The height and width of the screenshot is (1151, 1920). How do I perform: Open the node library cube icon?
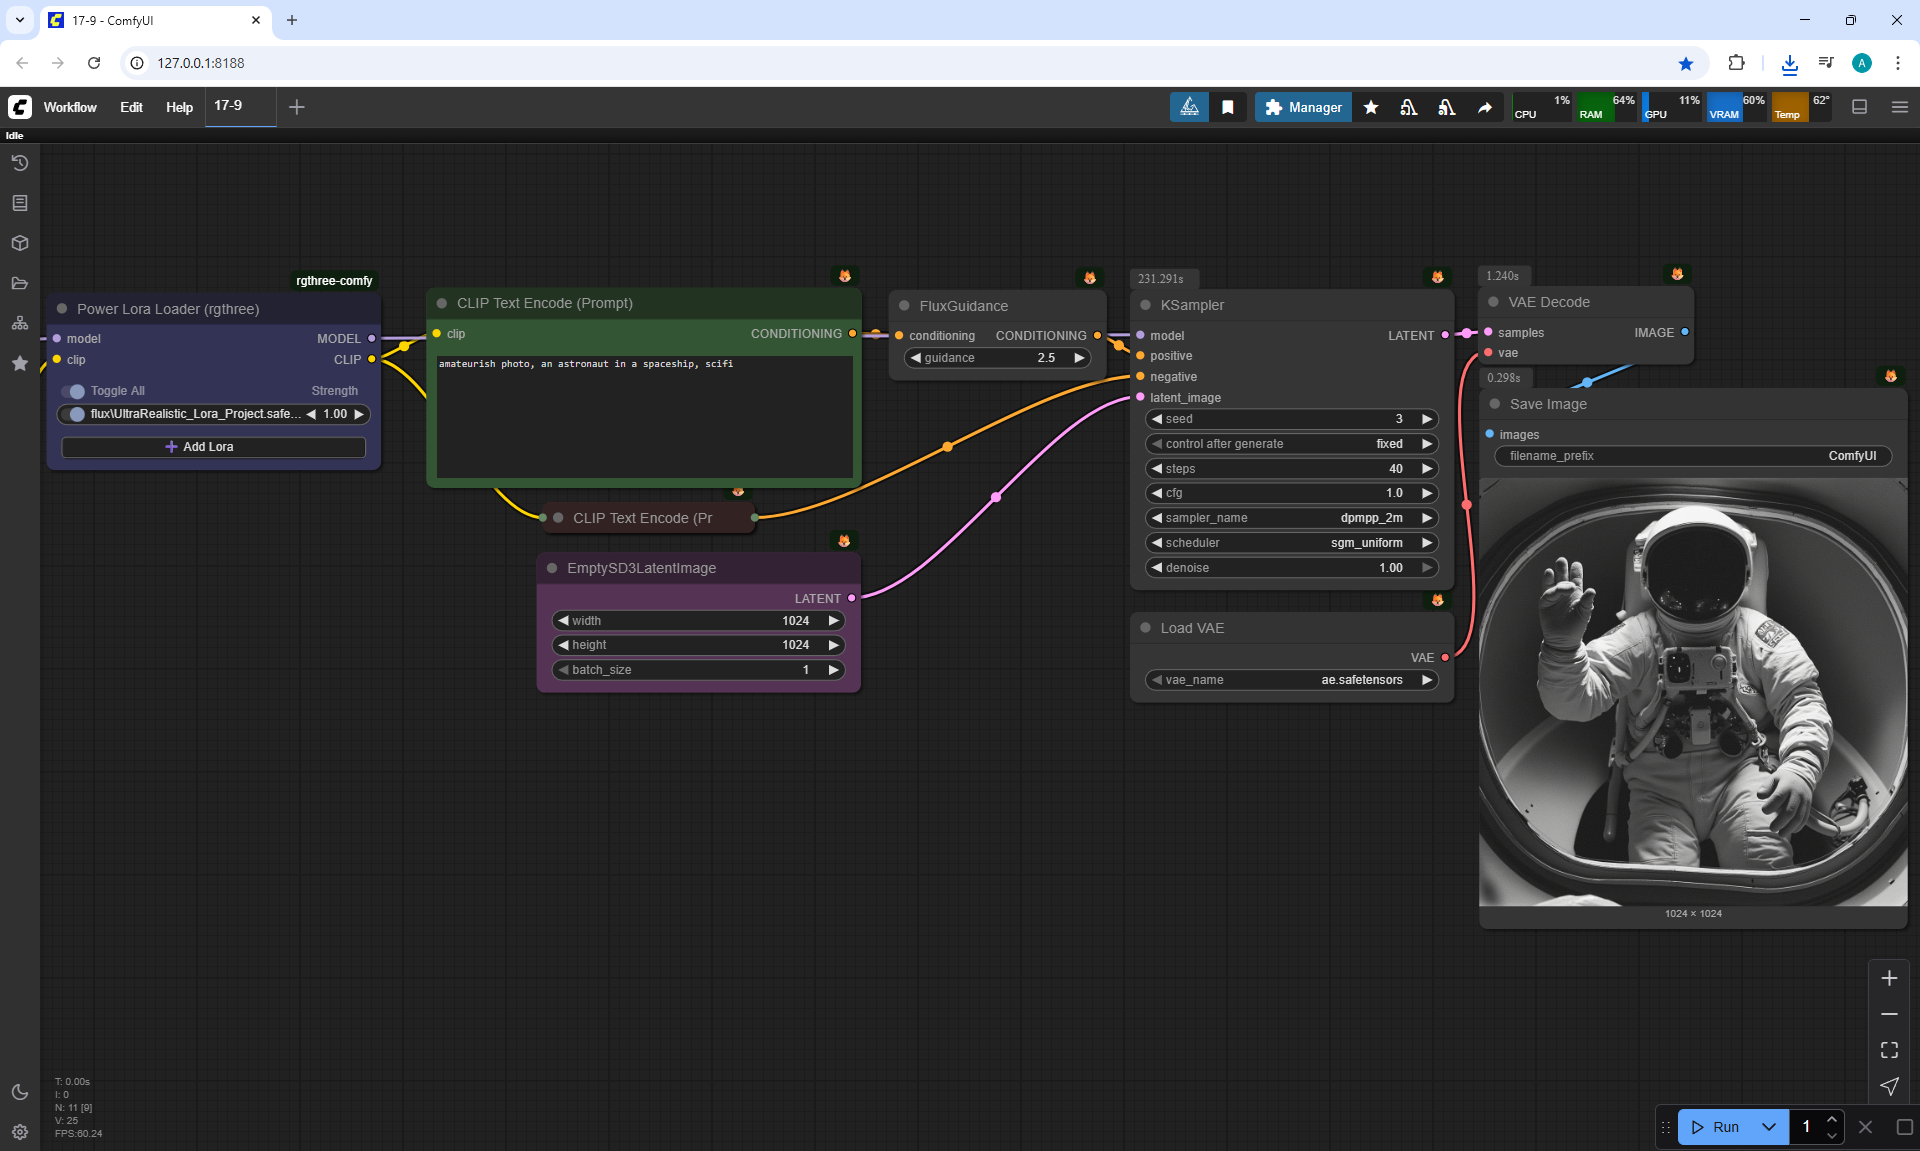pos(19,243)
